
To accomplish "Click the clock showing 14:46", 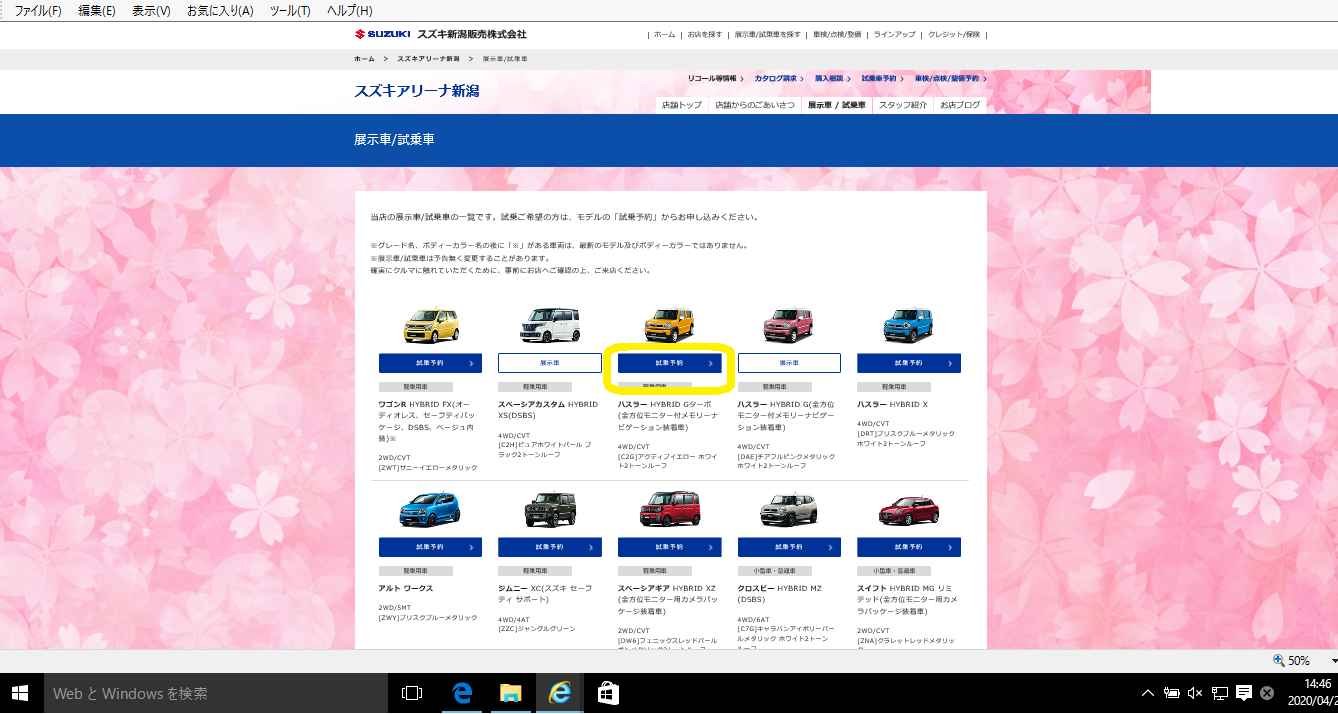I will coord(1318,684).
